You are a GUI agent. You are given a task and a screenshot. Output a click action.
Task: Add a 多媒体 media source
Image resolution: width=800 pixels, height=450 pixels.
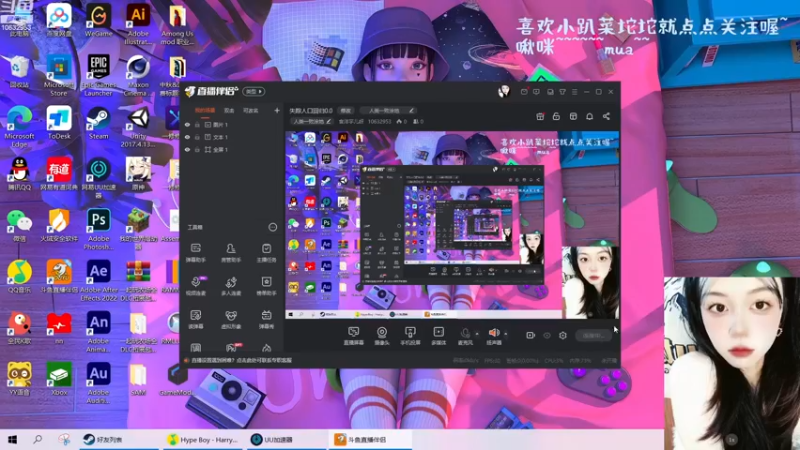pyautogui.click(x=438, y=336)
